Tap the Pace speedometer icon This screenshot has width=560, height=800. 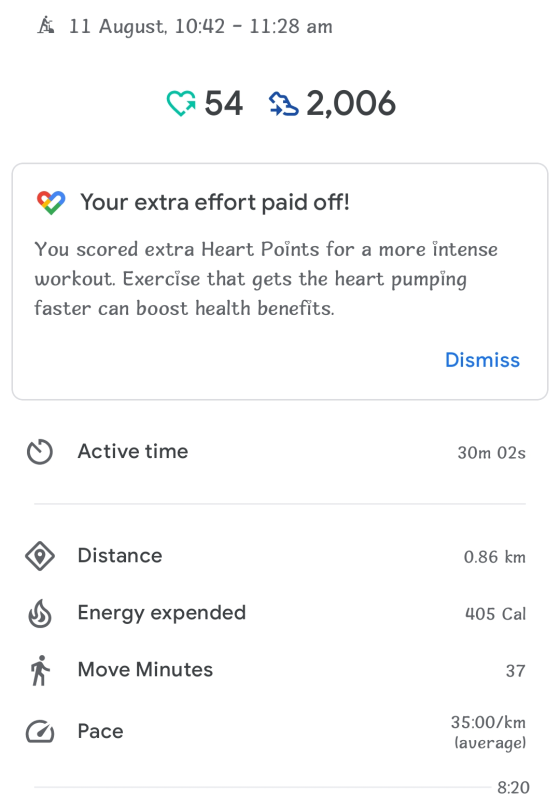tap(40, 732)
